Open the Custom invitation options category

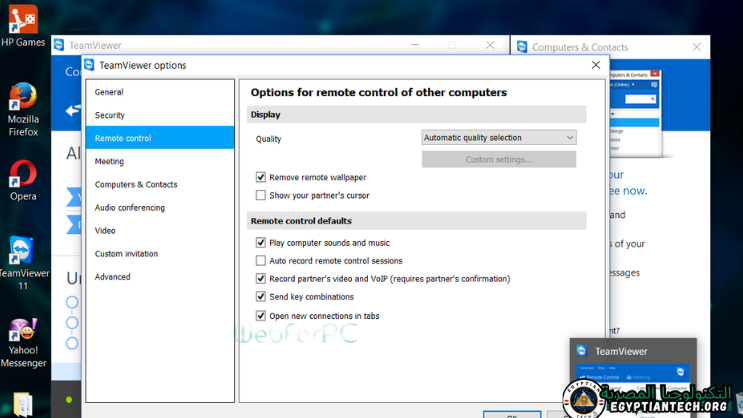click(x=160, y=254)
